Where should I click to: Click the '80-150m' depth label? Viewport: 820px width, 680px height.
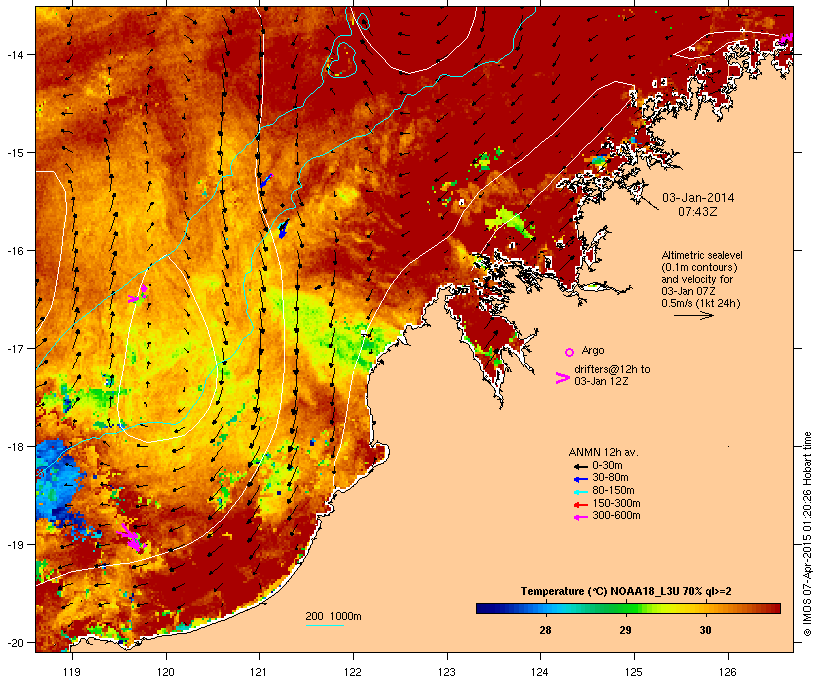[613, 491]
